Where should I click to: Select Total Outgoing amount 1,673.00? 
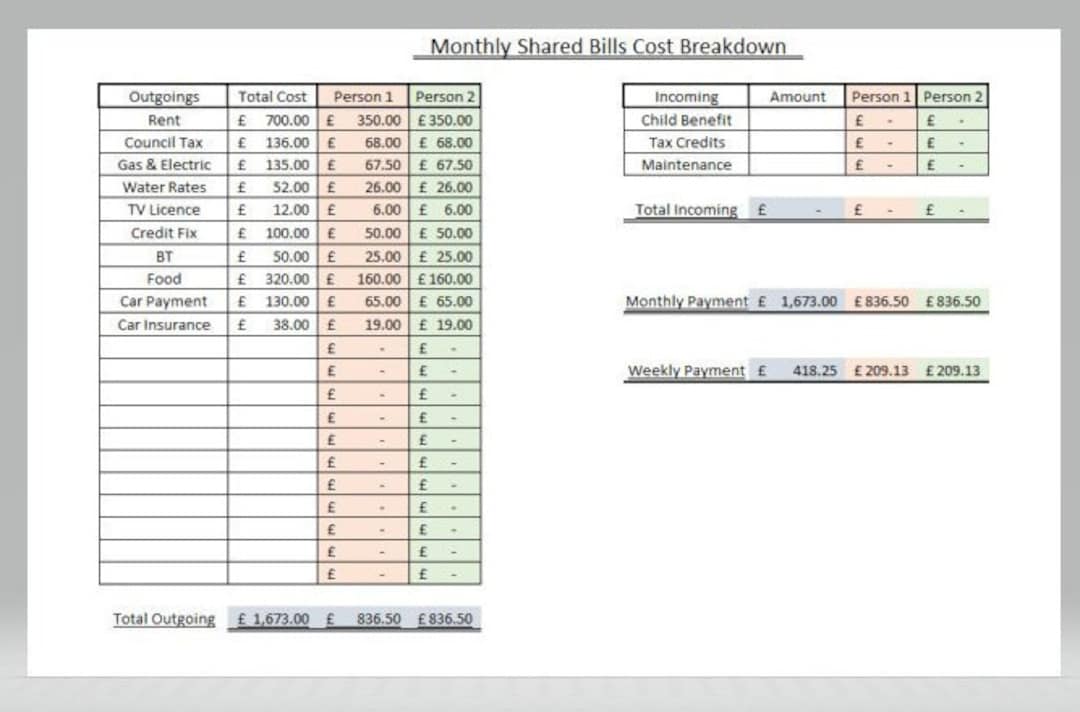[273, 618]
